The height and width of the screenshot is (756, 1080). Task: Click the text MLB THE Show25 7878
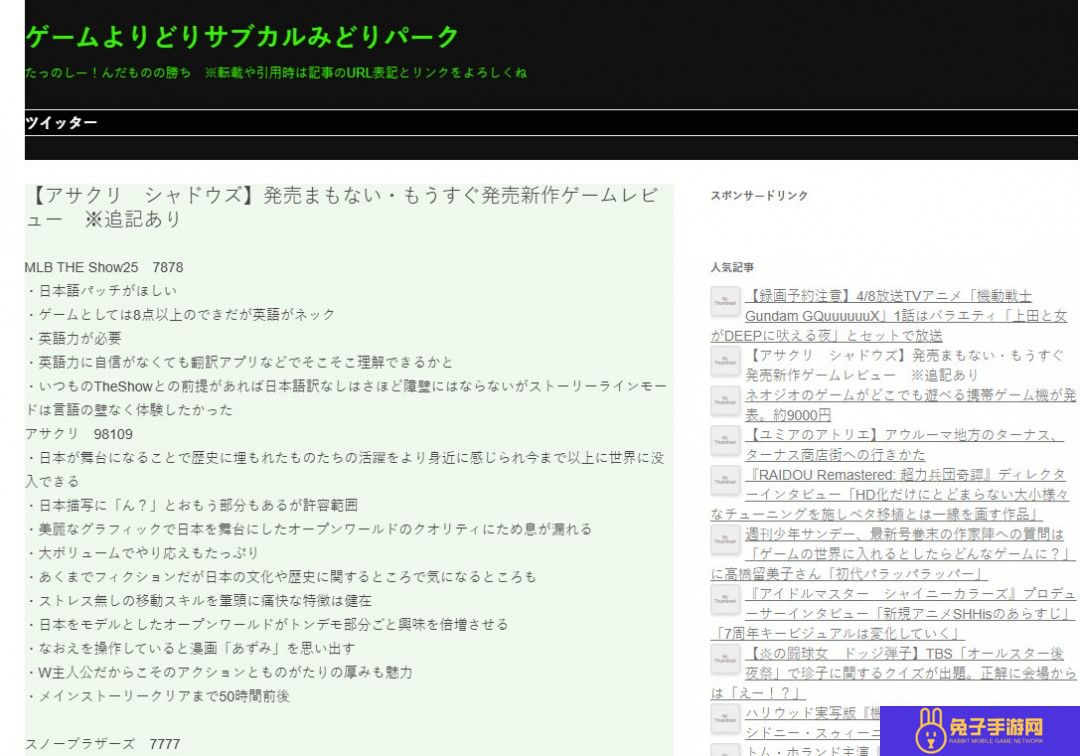click(104, 267)
